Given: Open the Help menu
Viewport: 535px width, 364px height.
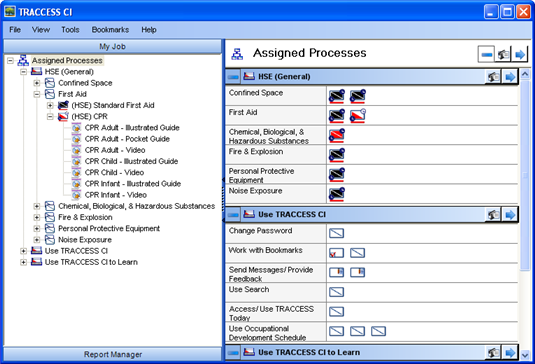Looking at the screenshot, I should pyautogui.click(x=149, y=30).
